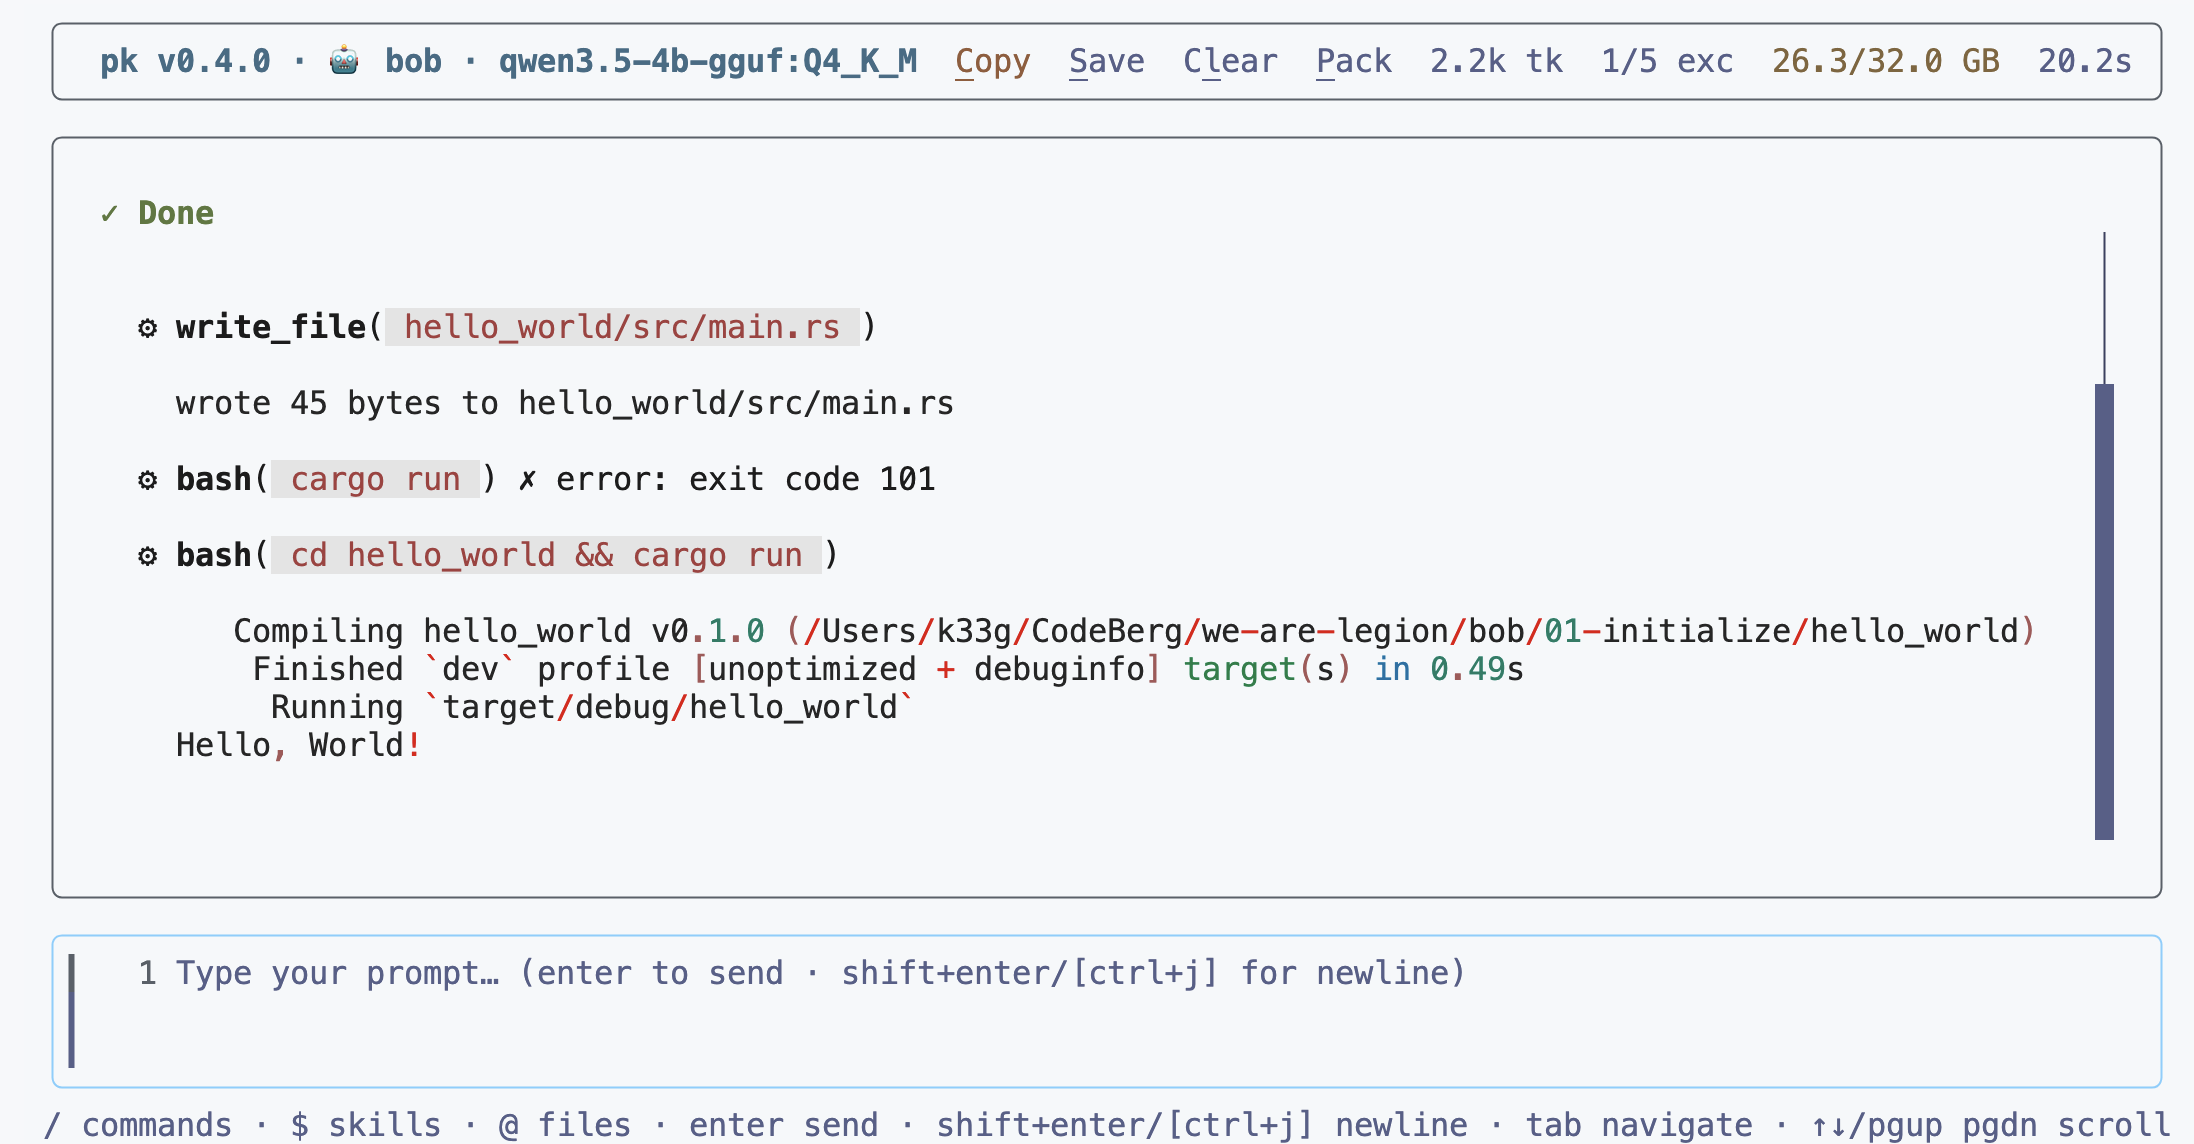
Task: Click the cd hello_world && cargo run command
Action: pyautogui.click(x=547, y=555)
